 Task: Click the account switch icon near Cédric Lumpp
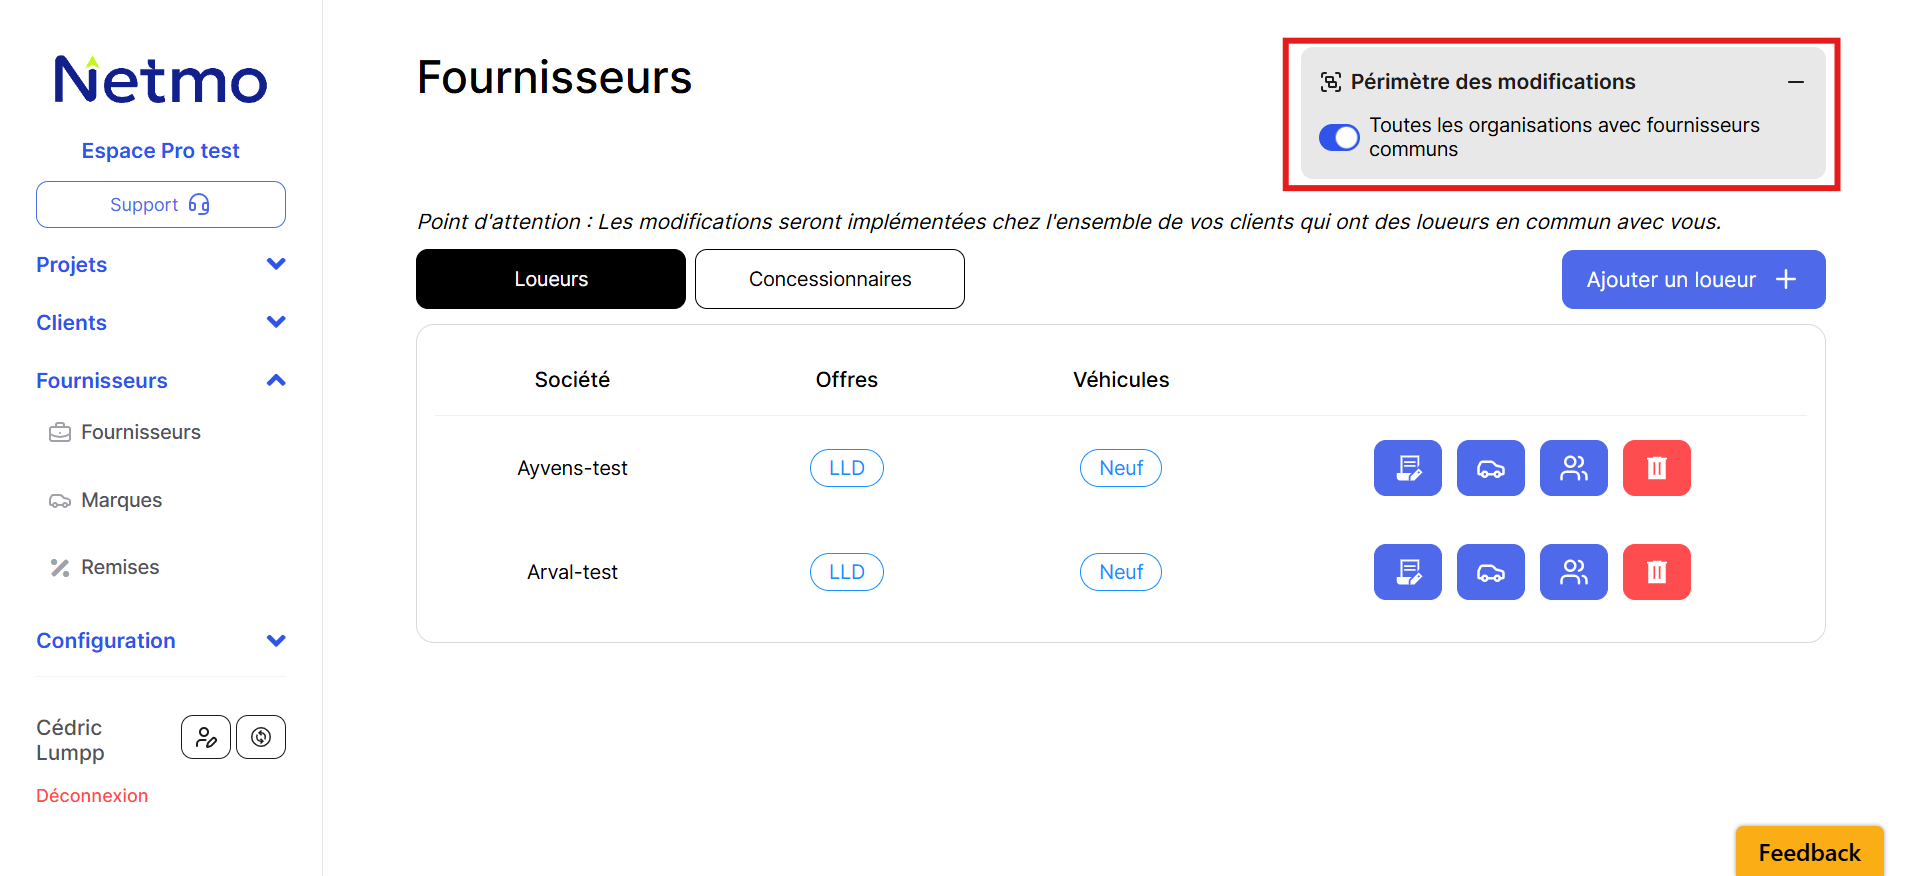coord(260,736)
